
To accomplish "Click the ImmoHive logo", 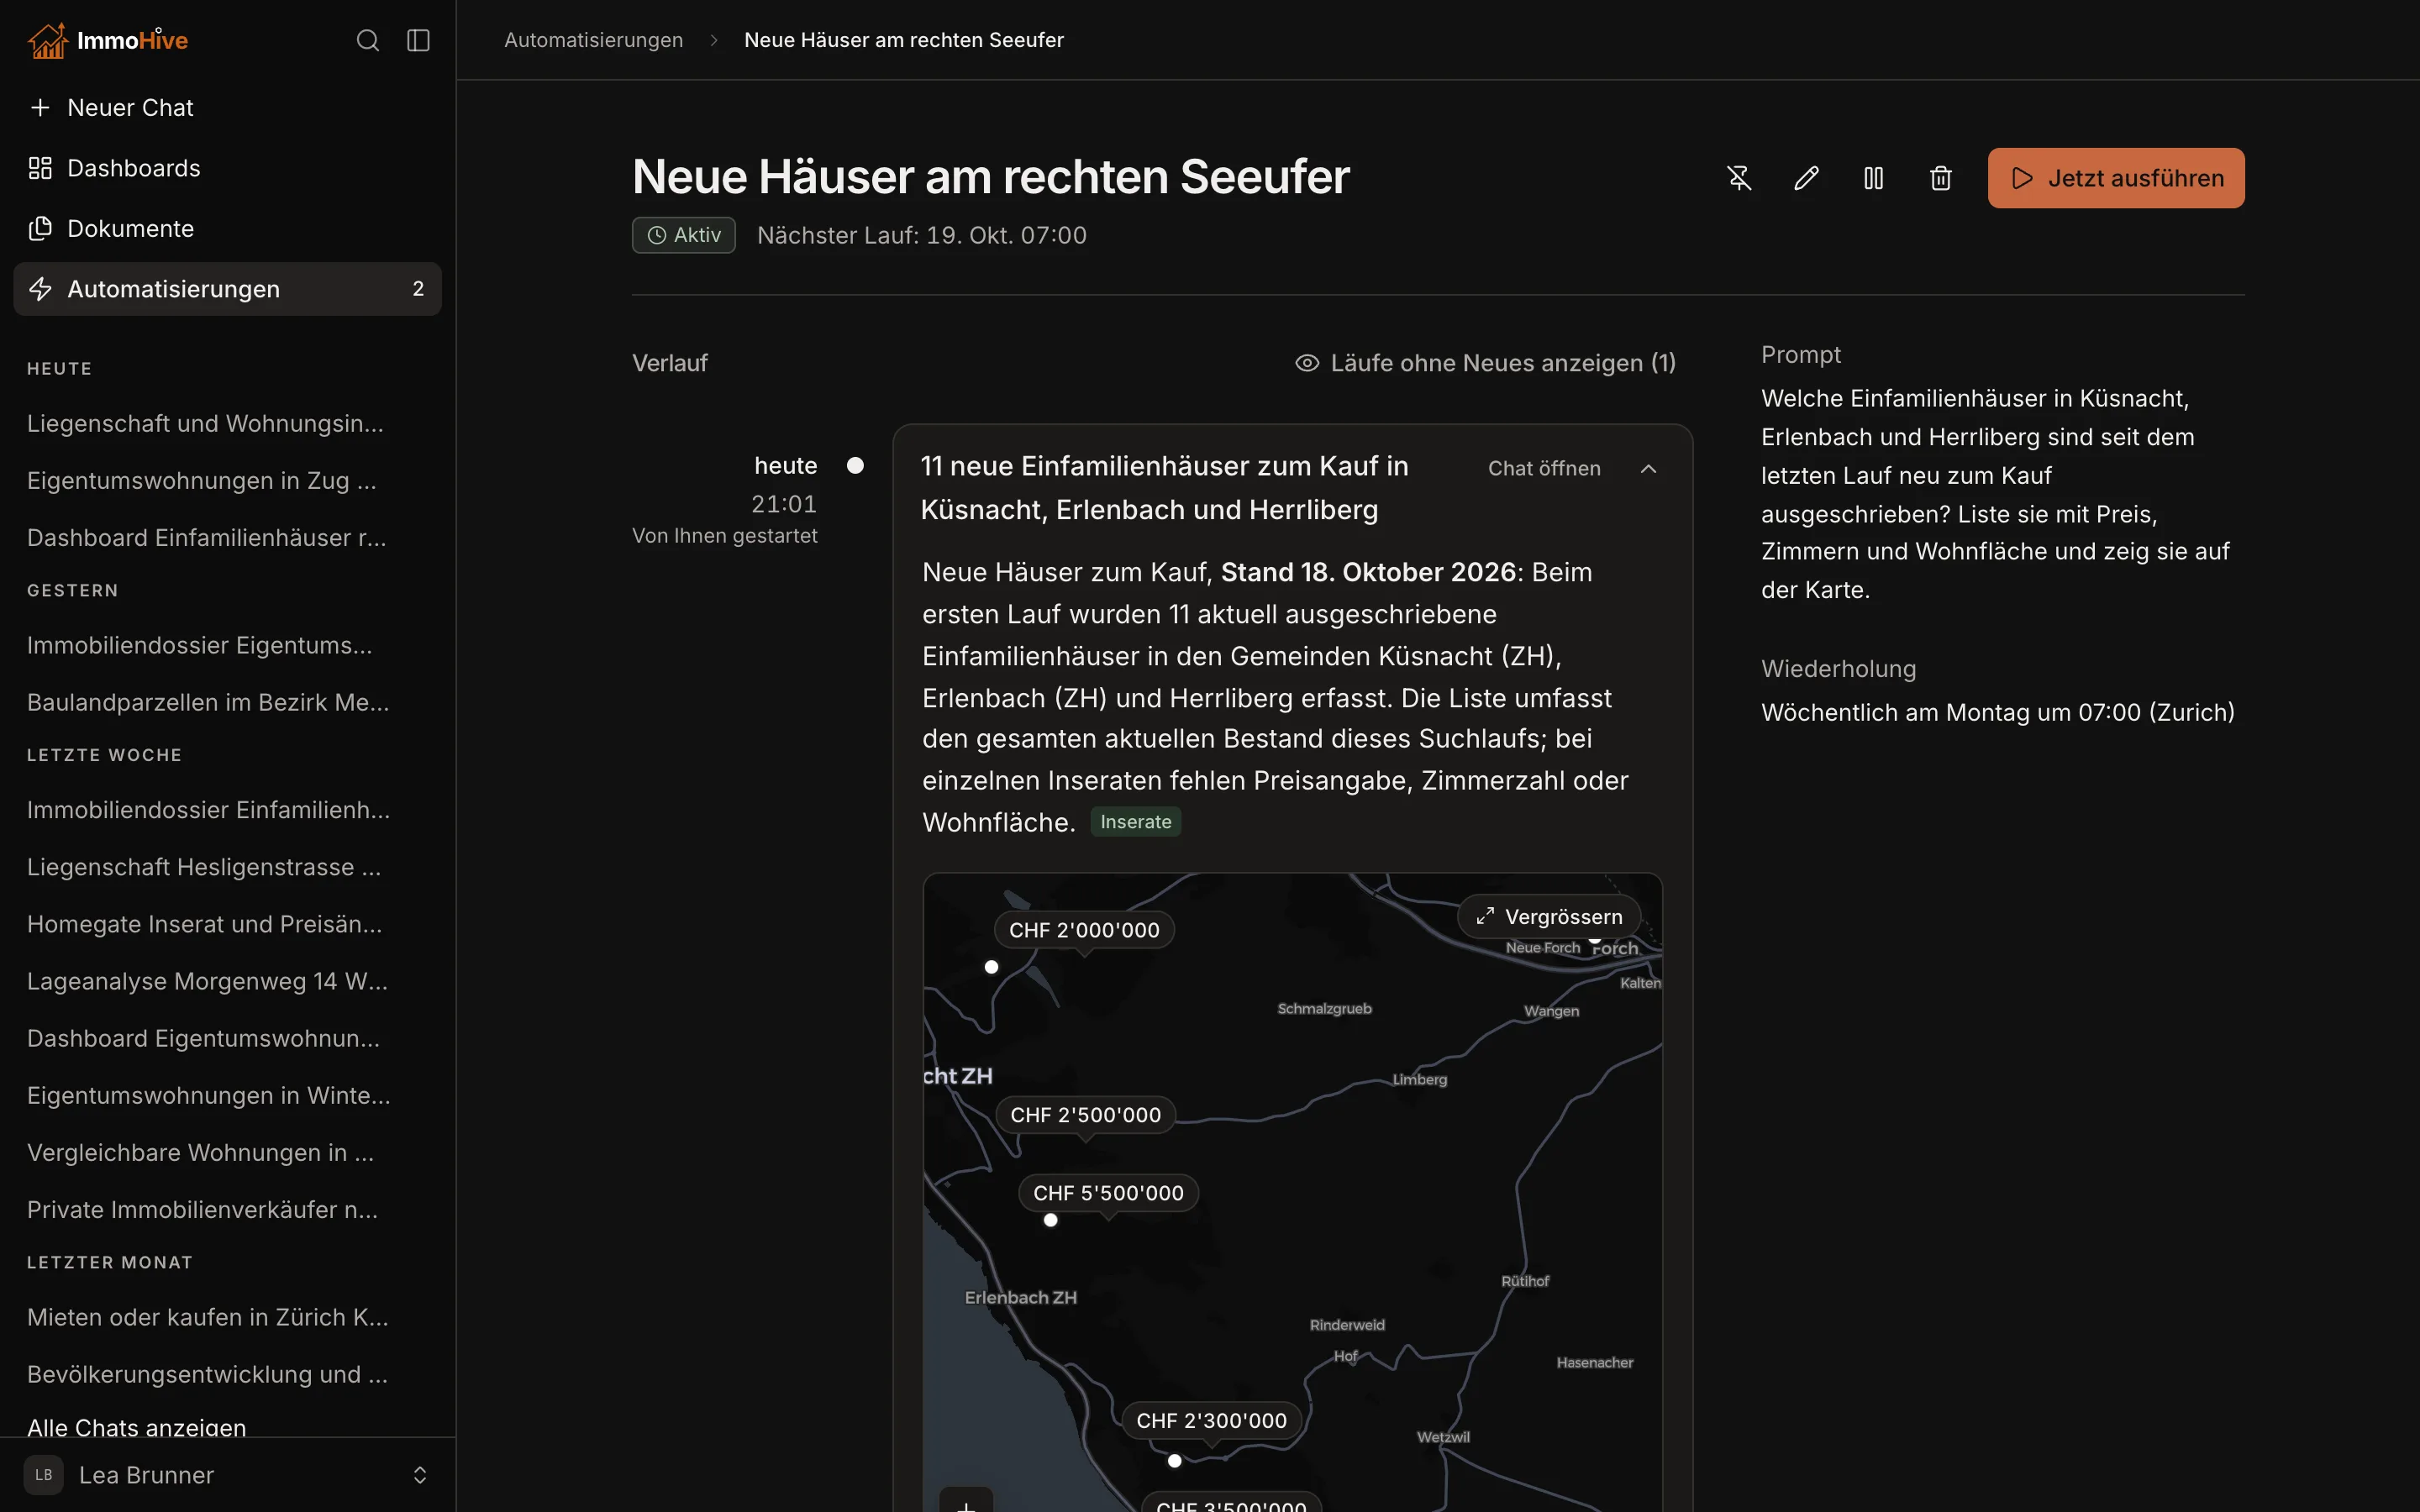I will [108, 40].
